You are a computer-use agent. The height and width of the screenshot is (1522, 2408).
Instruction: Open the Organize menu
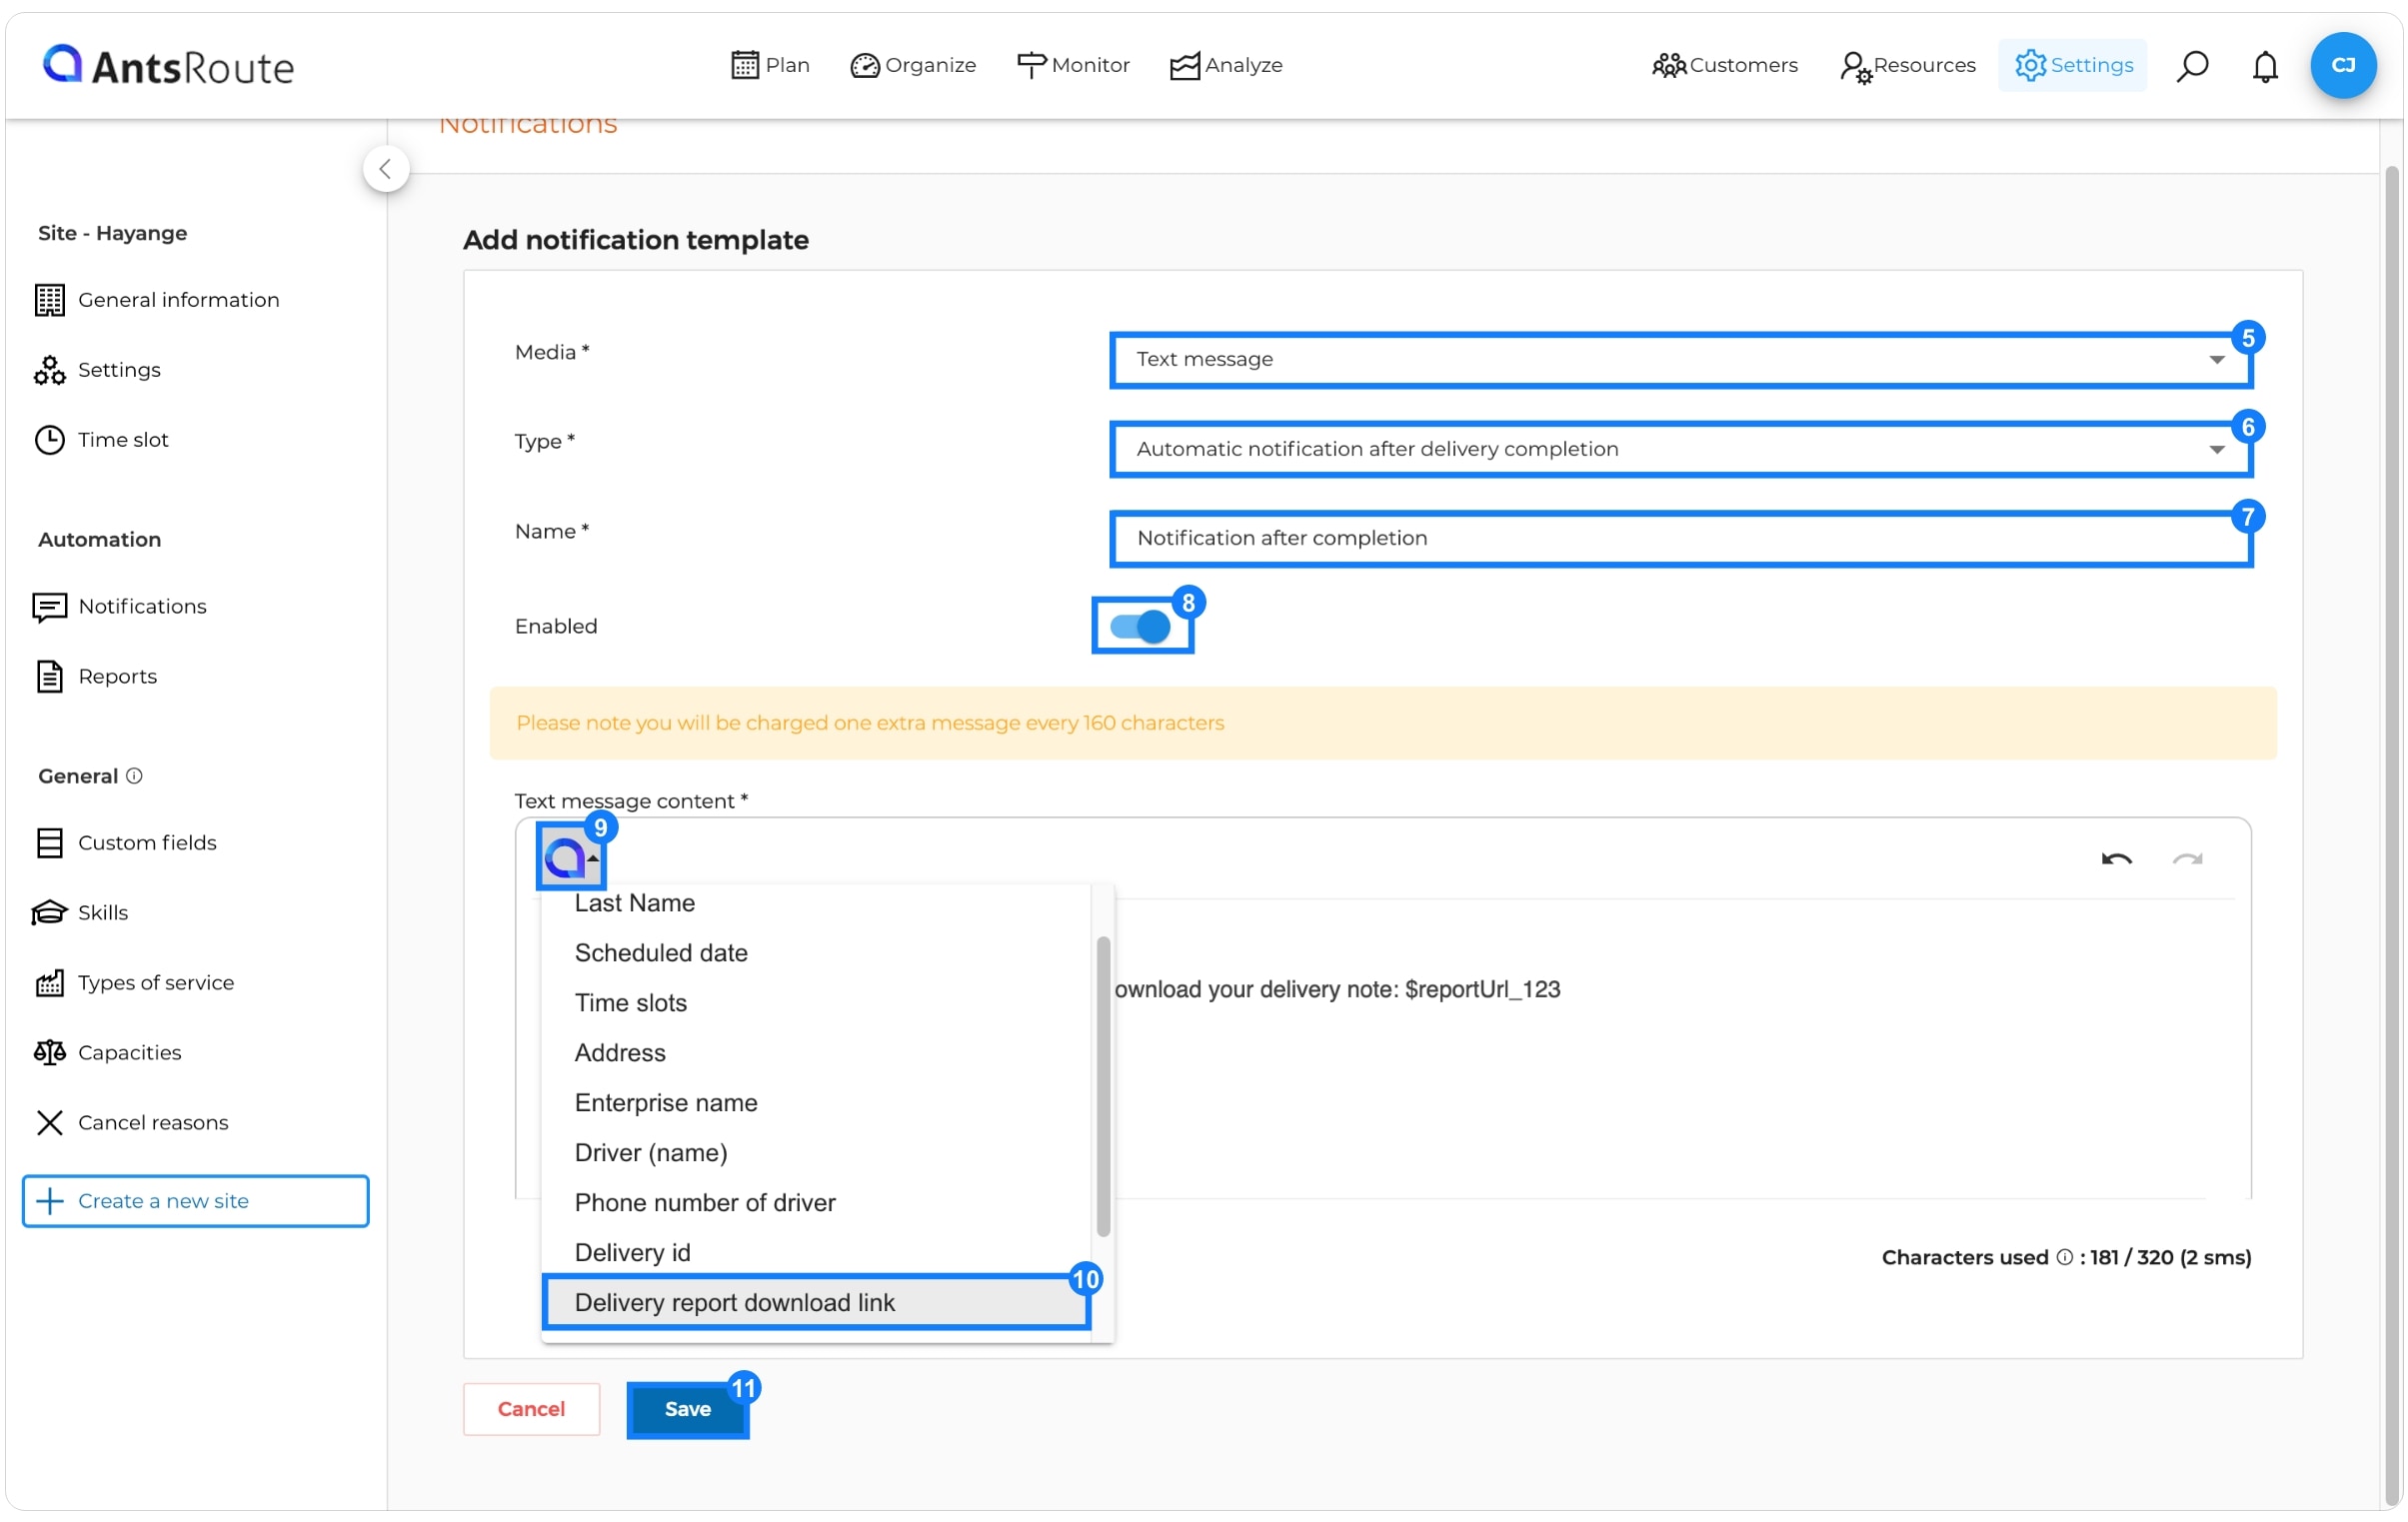[x=912, y=65]
